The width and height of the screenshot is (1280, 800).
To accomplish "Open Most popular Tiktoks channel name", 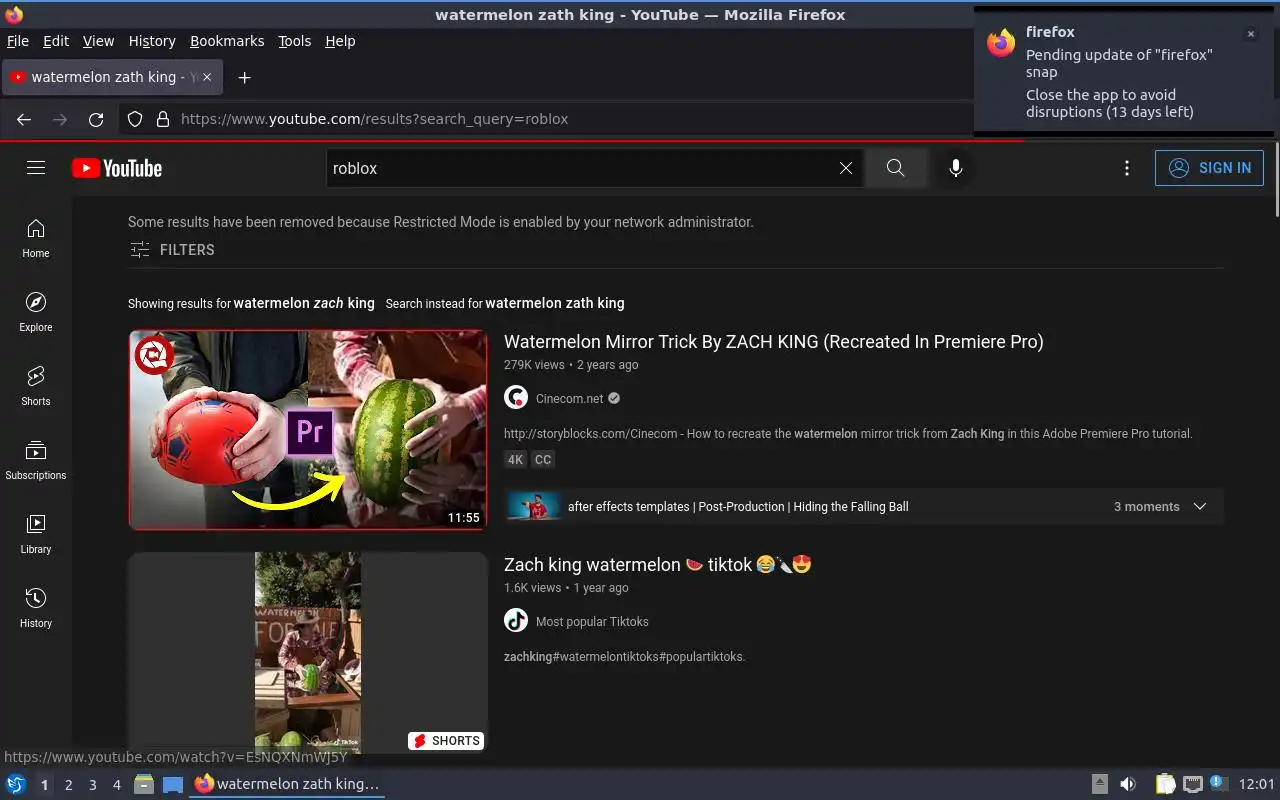I will coord(592,621).
